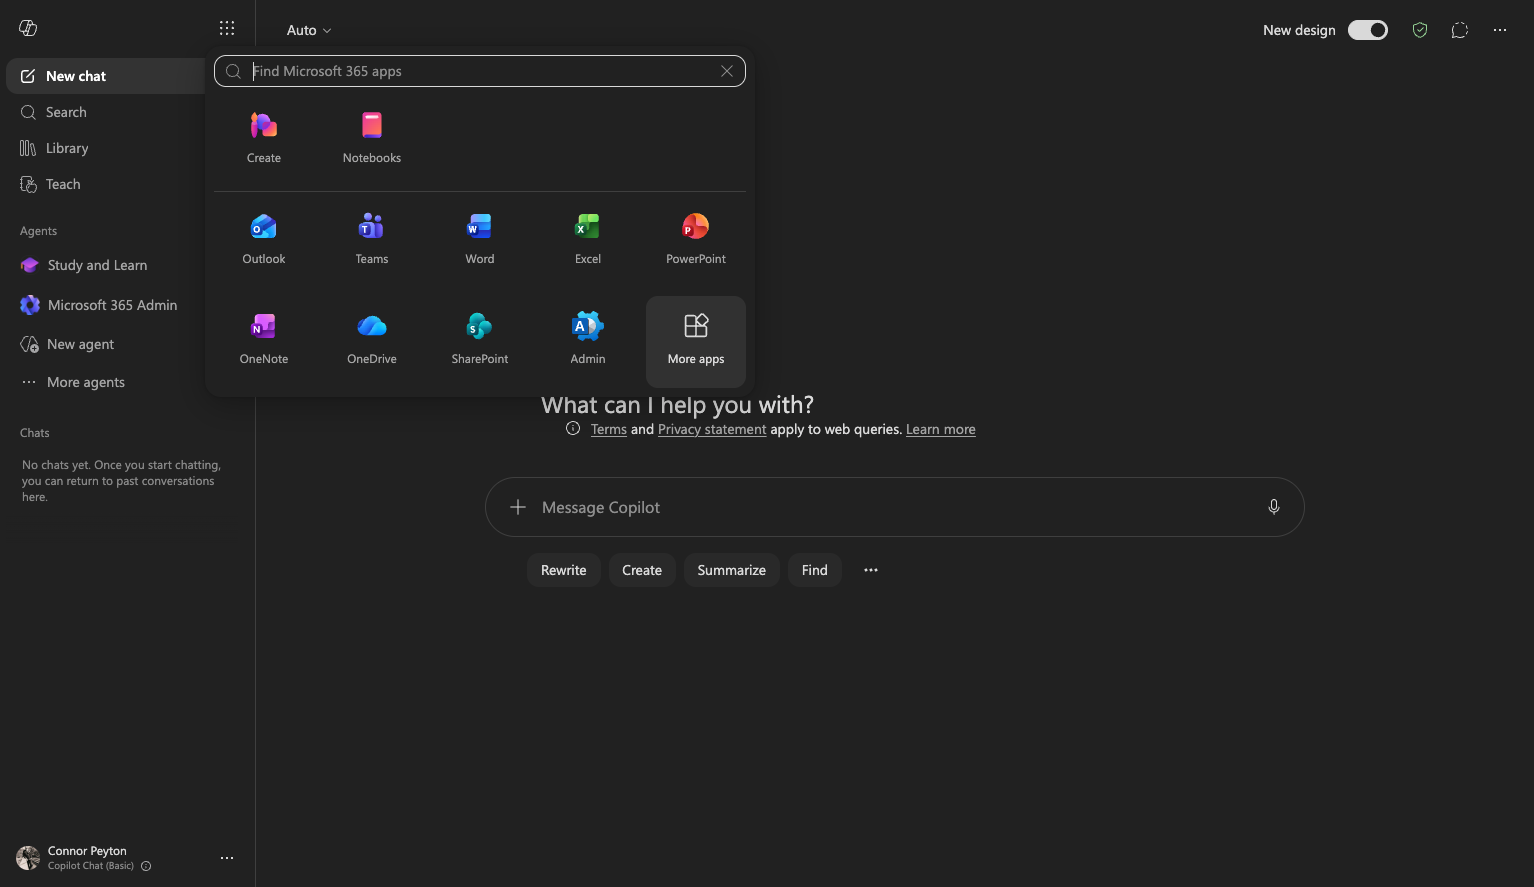Viewport: 1534px width, 887px height.
Task: Click the Copilot logo icon
Action: pos(28,28)
